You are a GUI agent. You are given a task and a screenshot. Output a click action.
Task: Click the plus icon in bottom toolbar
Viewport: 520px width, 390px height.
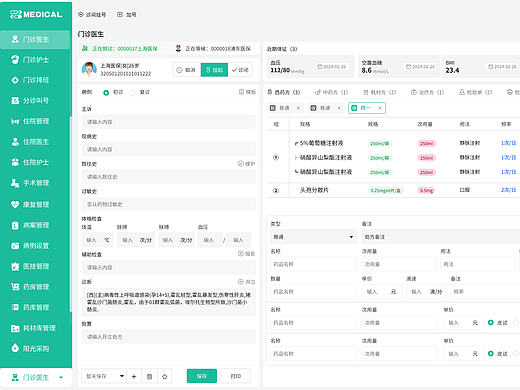pos(134,376)
